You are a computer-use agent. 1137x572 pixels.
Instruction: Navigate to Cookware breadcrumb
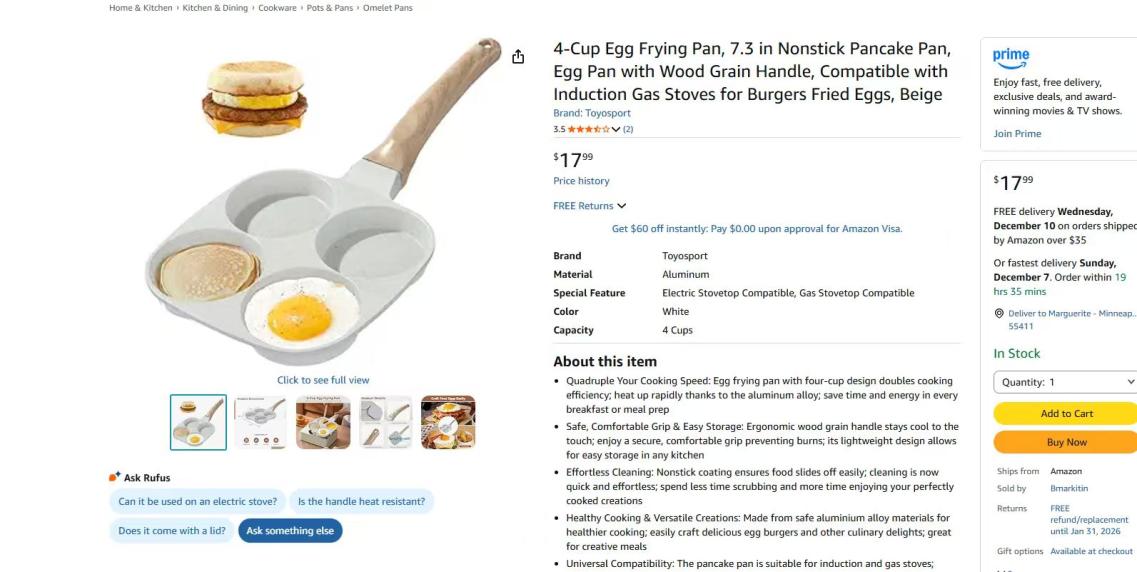tap(277, 8)
